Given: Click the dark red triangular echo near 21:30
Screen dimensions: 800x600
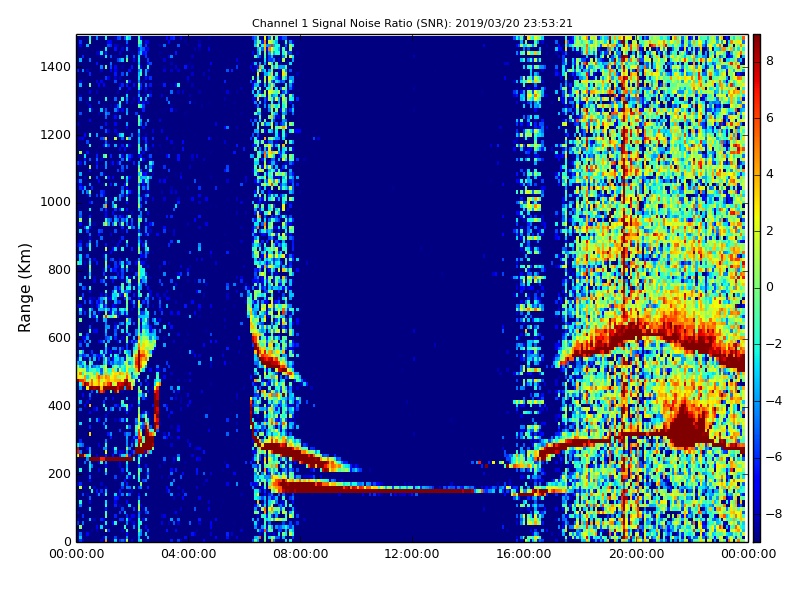Looking at the screenshot, I should pos(686,427).
